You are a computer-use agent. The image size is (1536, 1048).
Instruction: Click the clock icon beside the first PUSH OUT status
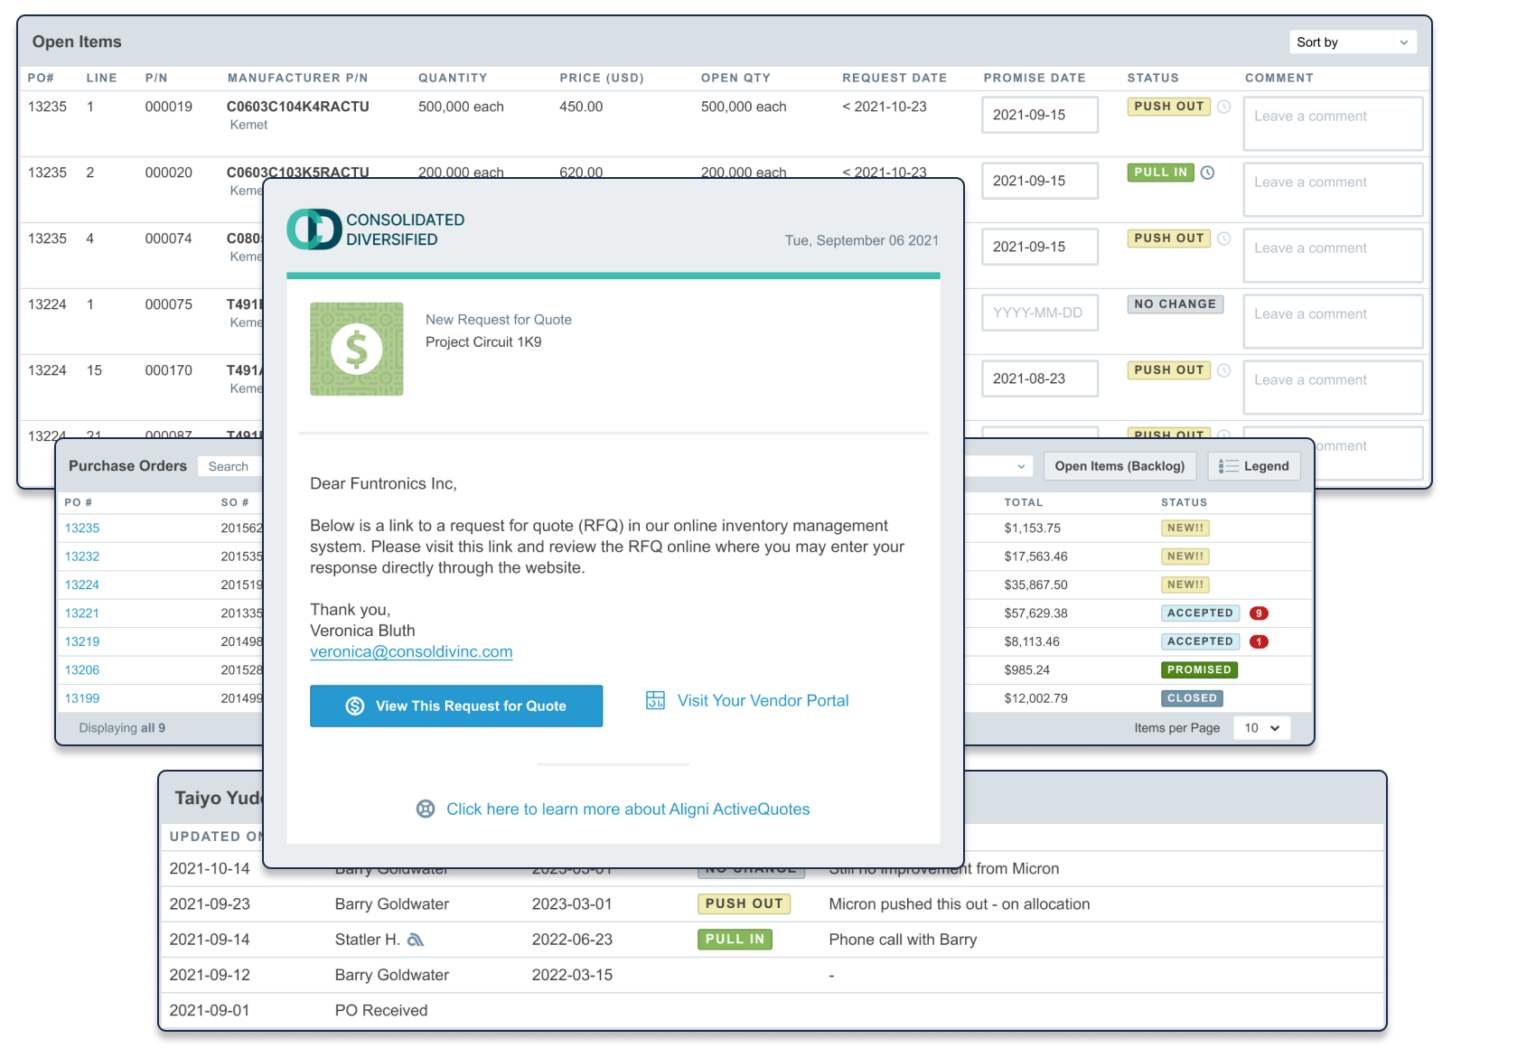tap(1224, 106)
